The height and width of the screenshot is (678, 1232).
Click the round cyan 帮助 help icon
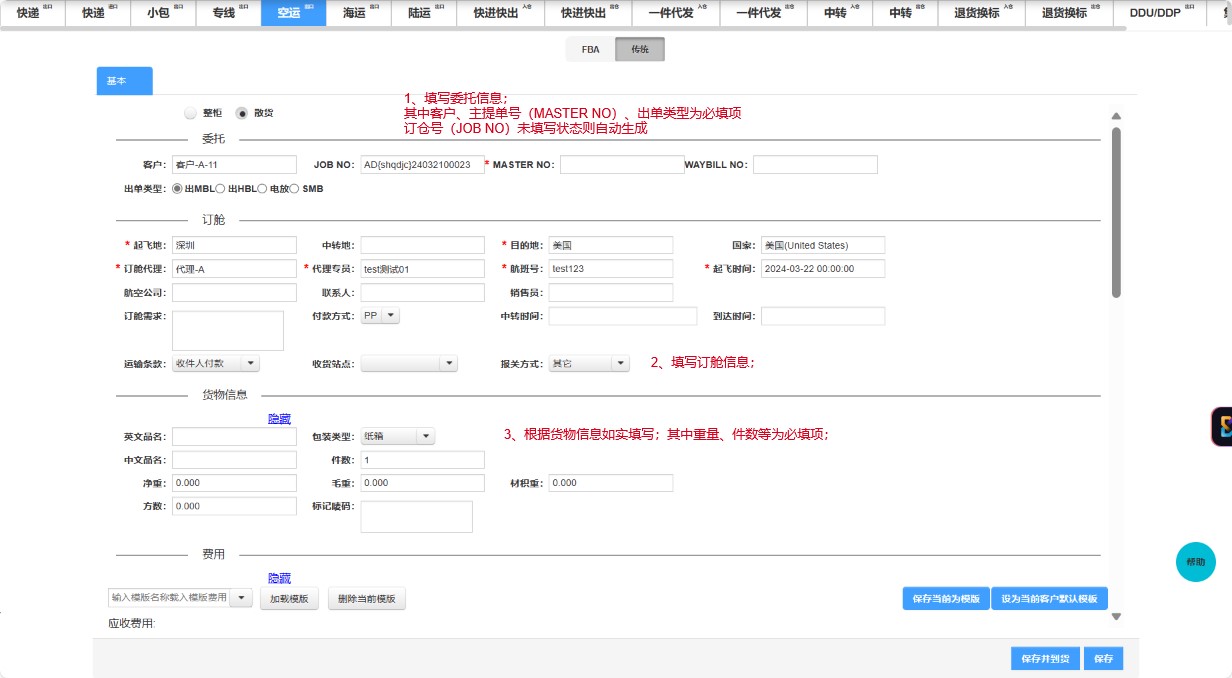tap(1195, 562)
